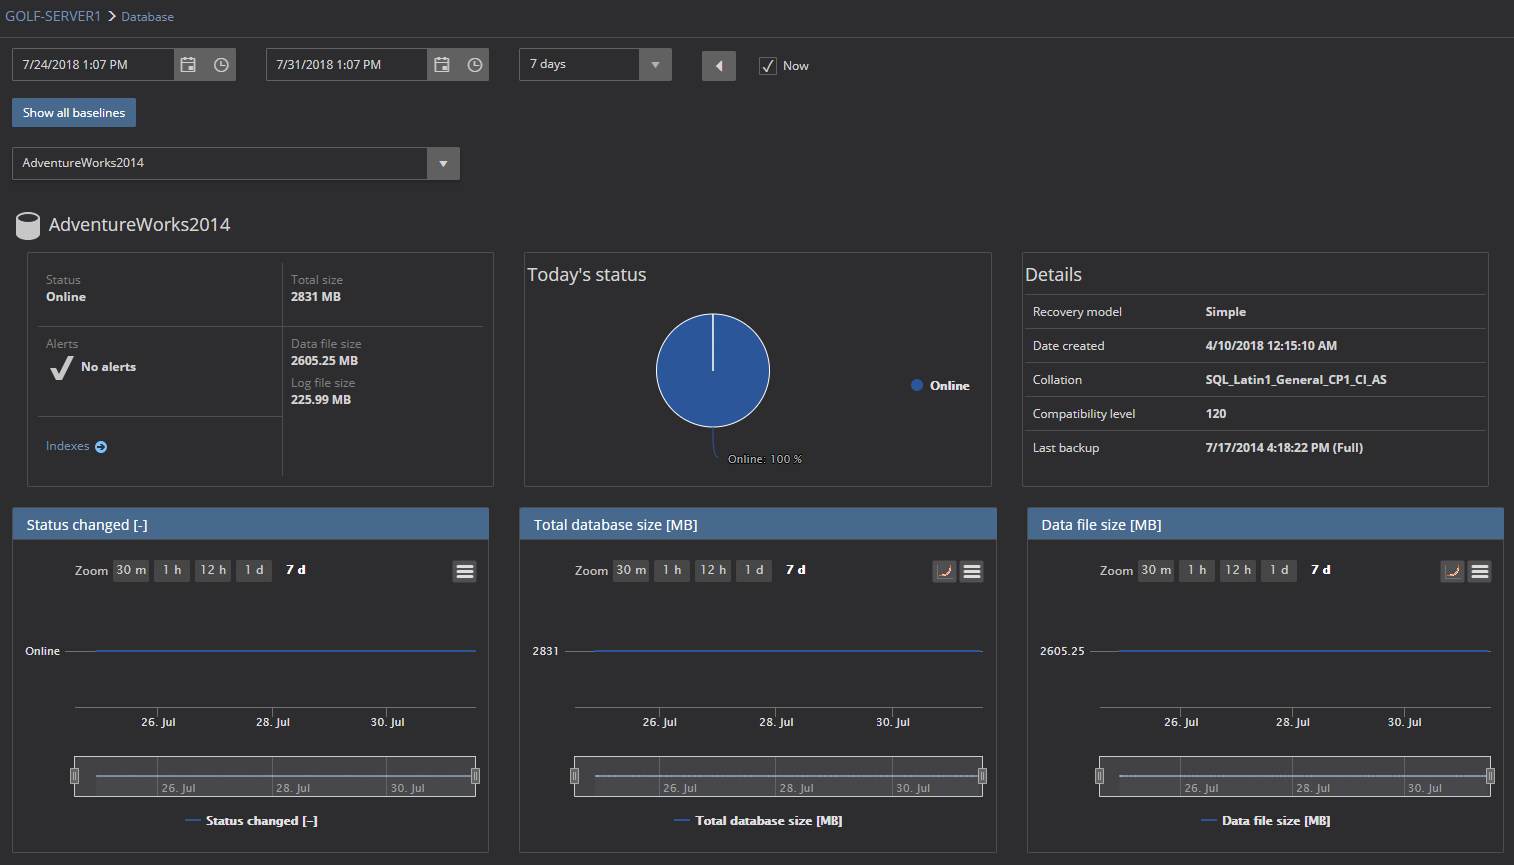Click the Compatibility level 120 value

[x=1216, y=414]
